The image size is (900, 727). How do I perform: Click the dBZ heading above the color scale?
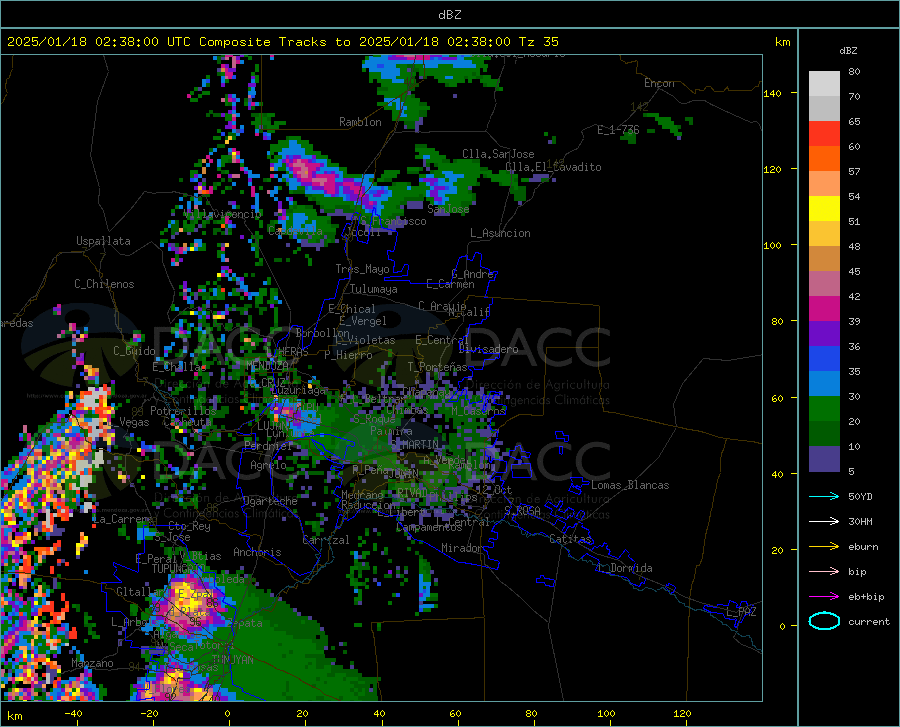tap(848, 50)
